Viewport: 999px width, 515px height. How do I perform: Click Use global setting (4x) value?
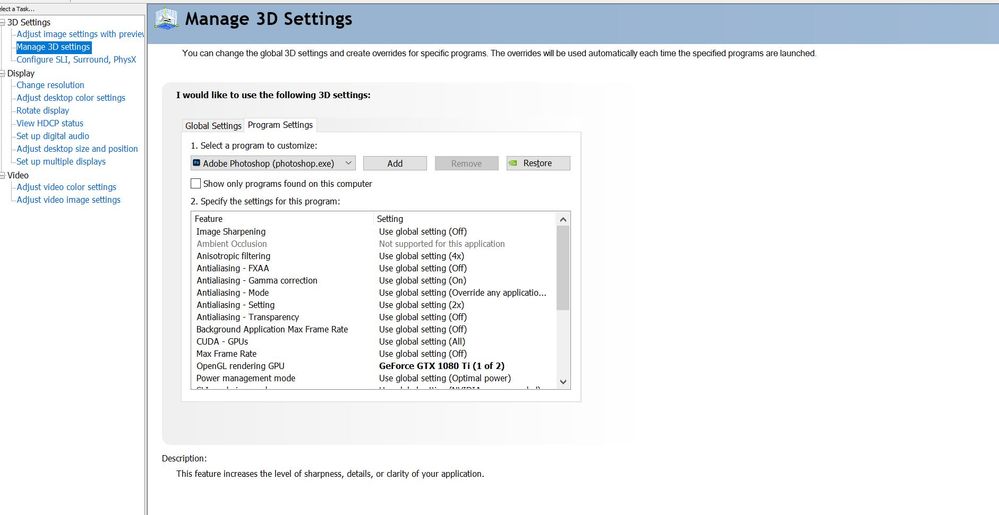(421, 256)
